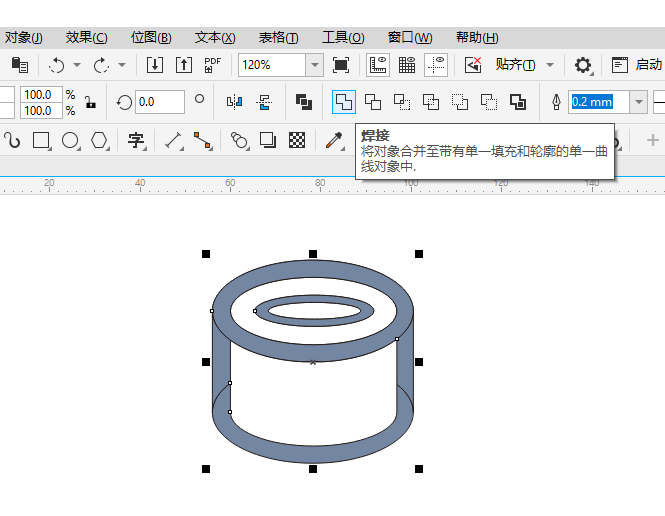
Task: Click the Mirror horizontally icon
Action: (235, 102)
